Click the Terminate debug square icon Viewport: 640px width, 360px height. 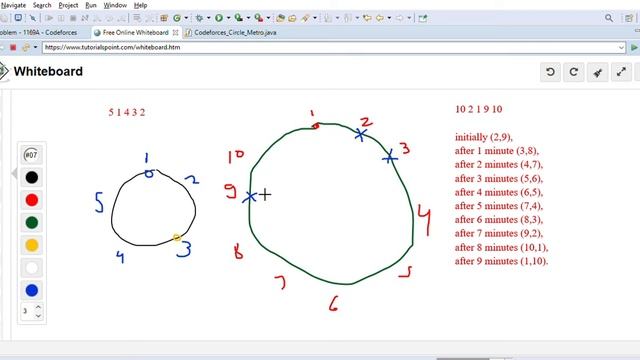(73, 18)
